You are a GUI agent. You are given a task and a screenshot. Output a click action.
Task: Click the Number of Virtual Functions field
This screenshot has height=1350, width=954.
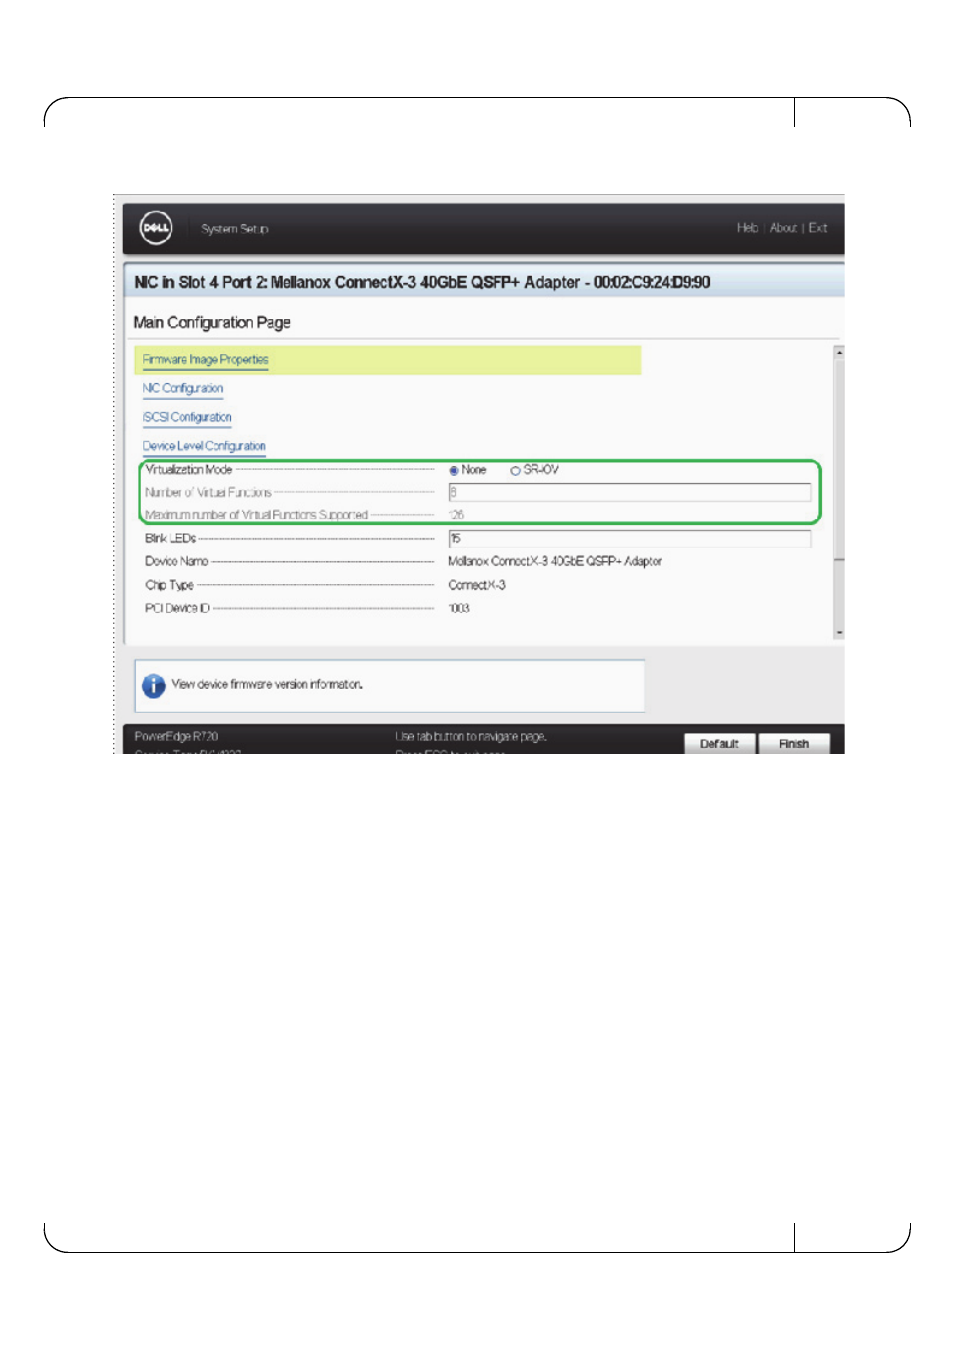click(630, 492)
